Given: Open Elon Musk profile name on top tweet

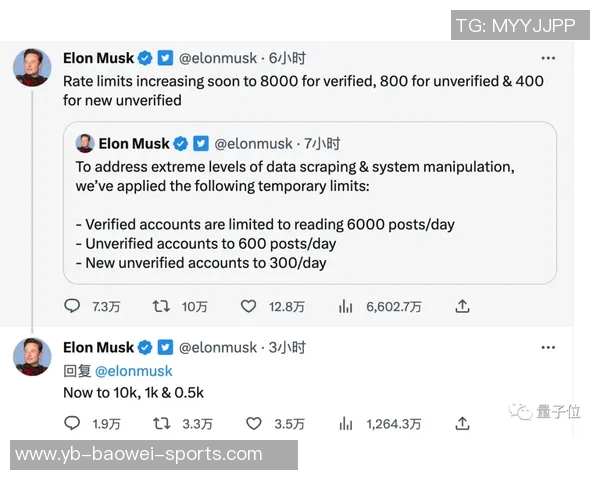Looking at the screenshot, I should (x=98, y=59).
